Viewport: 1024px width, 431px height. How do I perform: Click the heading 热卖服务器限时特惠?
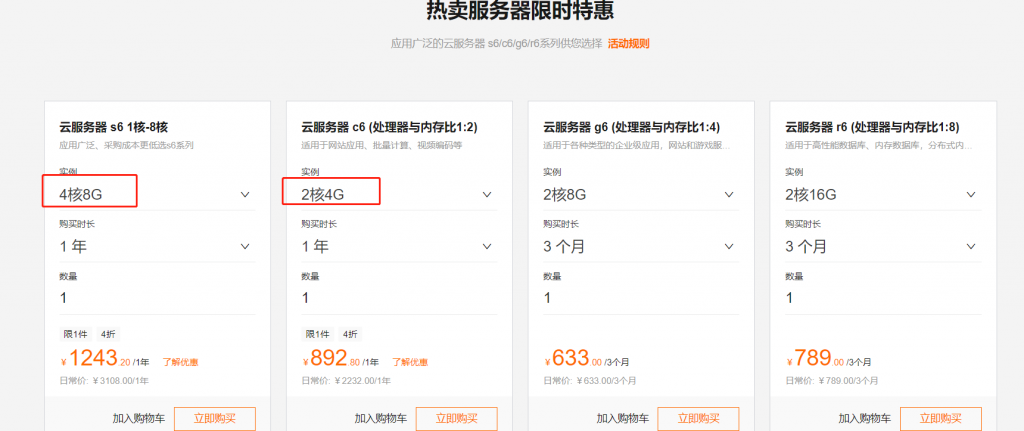pos(520,11)
